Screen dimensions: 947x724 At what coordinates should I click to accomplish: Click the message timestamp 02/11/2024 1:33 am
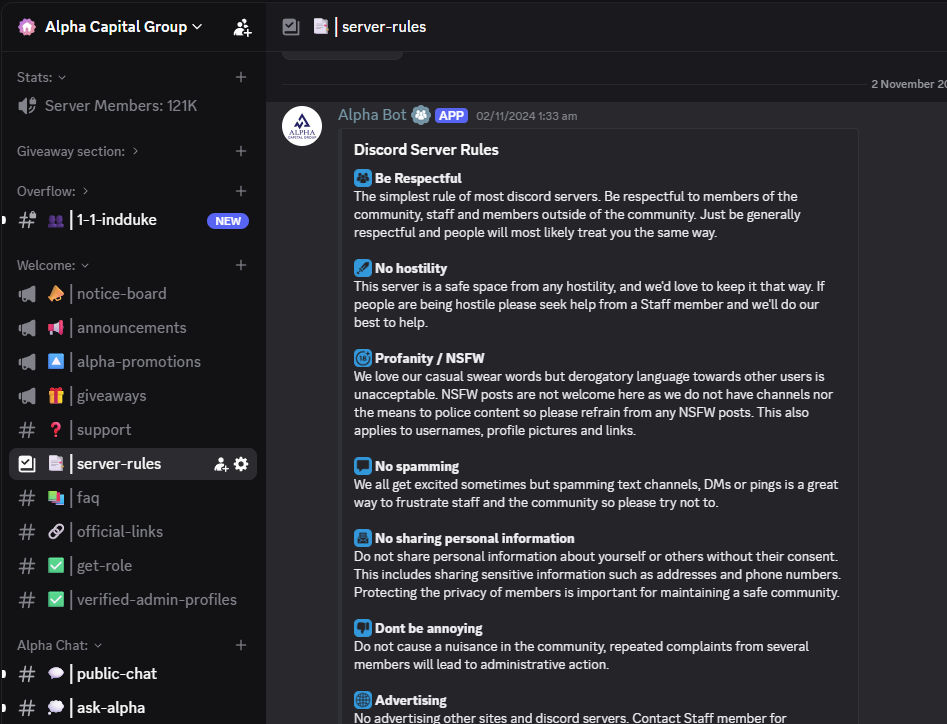coord(527,116)
